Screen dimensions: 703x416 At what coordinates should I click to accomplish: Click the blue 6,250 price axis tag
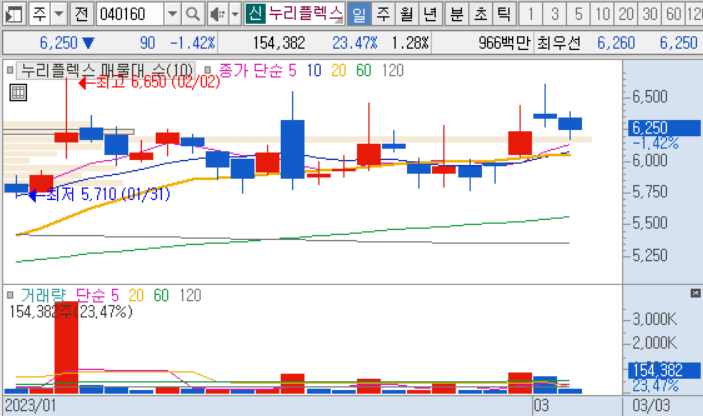point(664,128)
